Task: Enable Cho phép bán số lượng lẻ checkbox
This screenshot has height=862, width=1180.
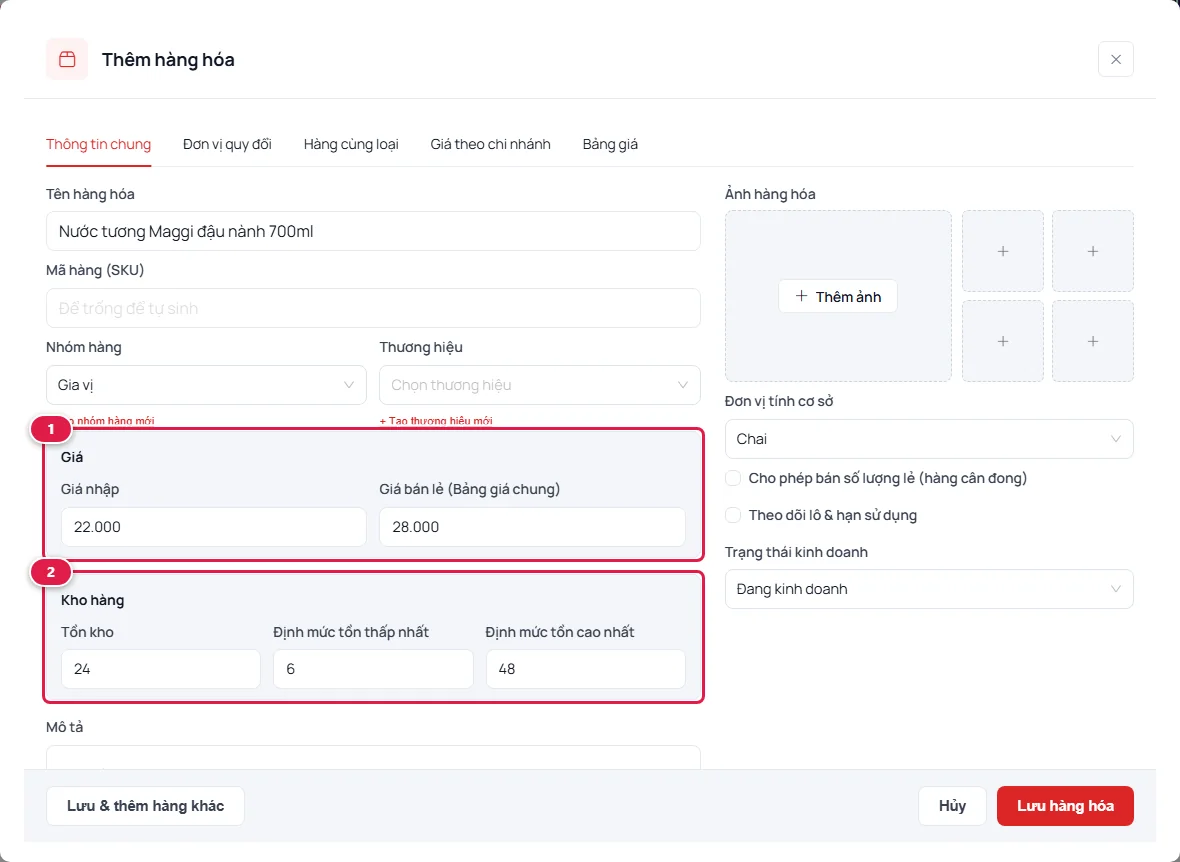Action: 733,478
